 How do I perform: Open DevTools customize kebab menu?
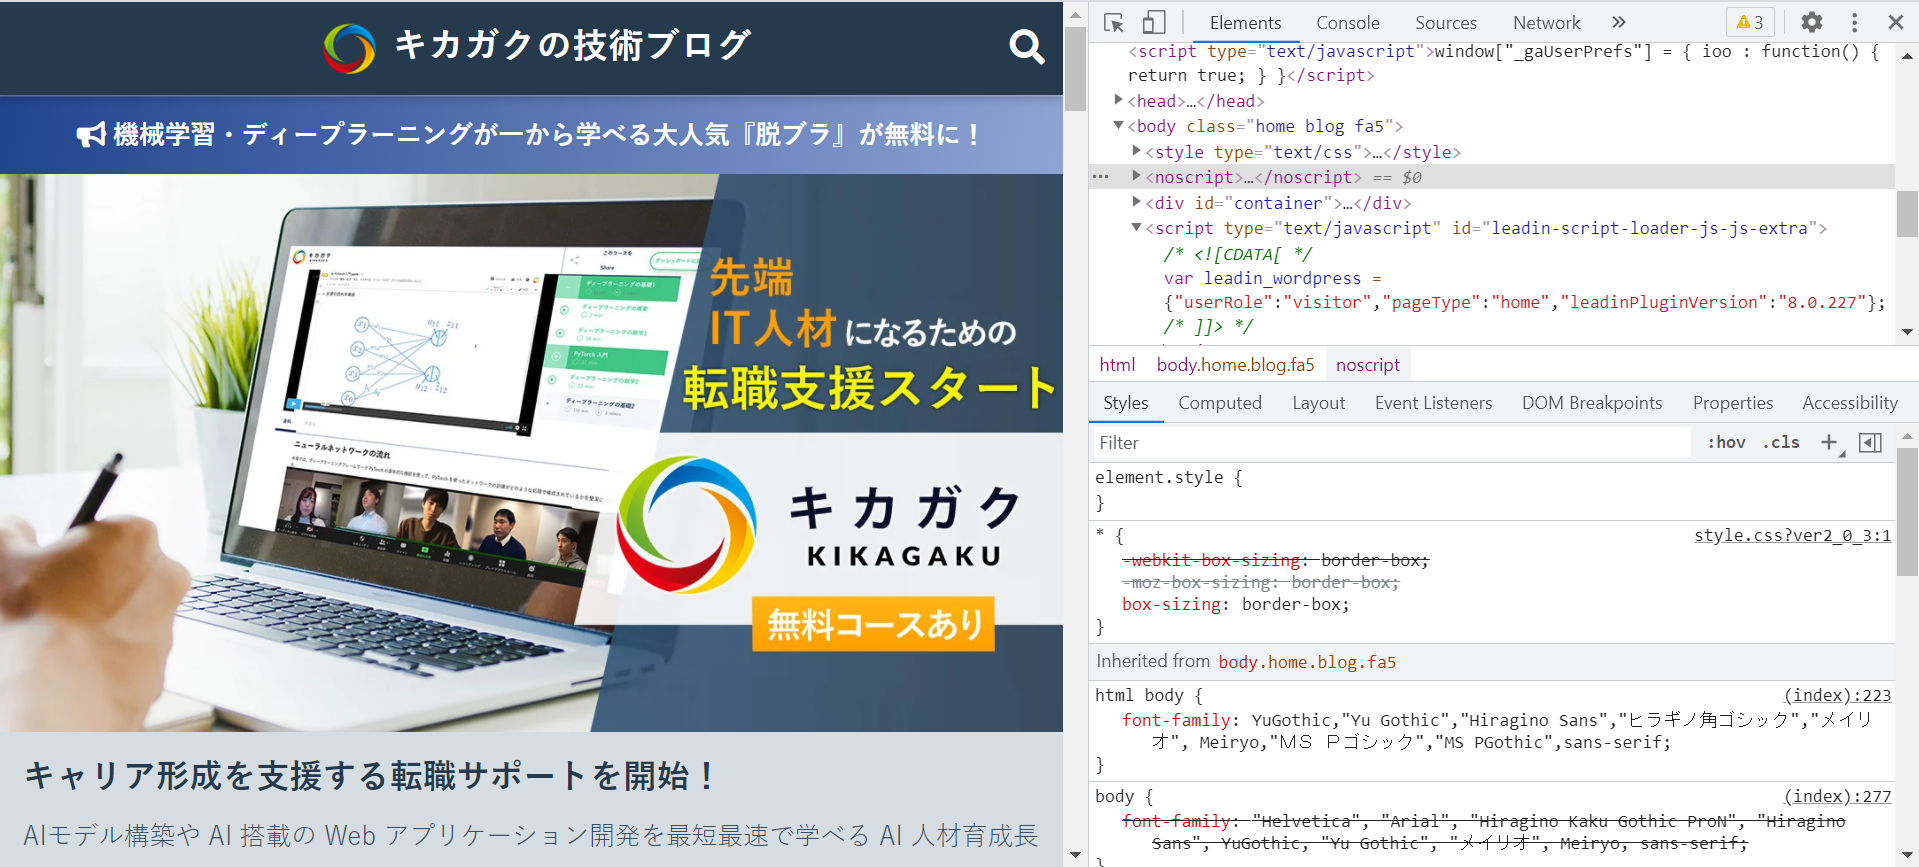click(1854, 22)
